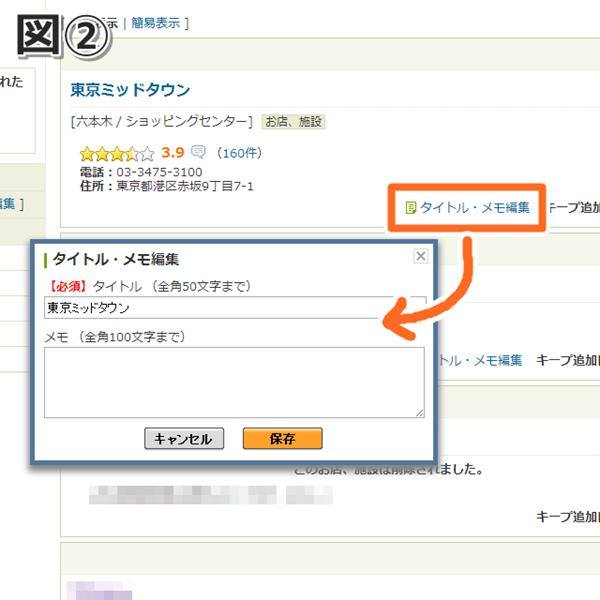
Task: Click the 3.9 rating score
Action: coord(173,153)
